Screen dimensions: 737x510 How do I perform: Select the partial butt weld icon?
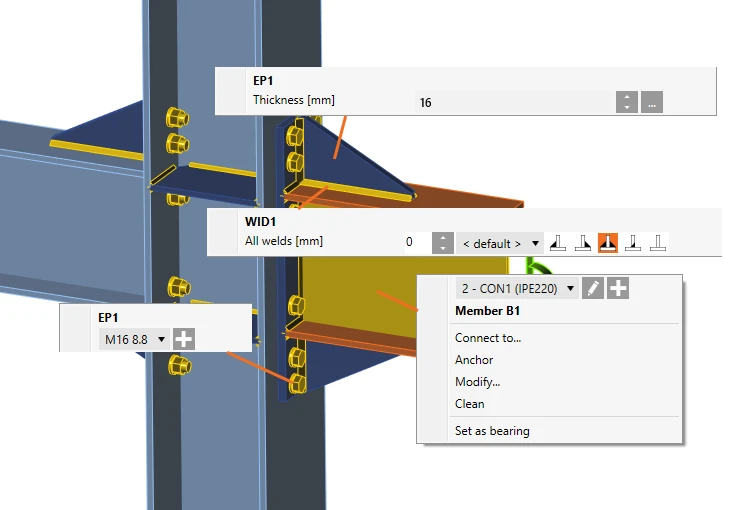633,243
